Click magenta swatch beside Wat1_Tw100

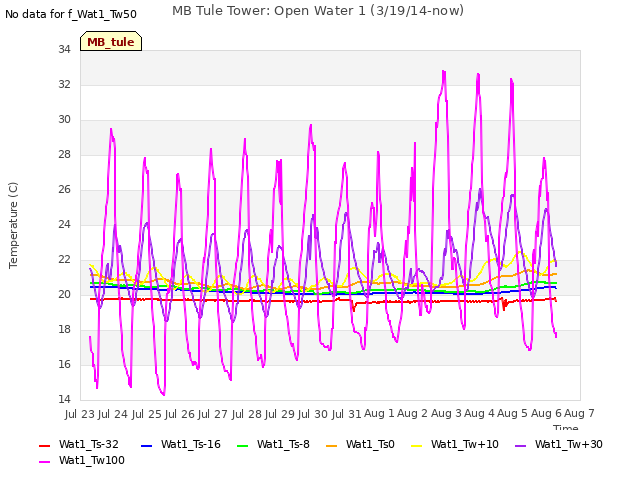click(x=44, y=462)
